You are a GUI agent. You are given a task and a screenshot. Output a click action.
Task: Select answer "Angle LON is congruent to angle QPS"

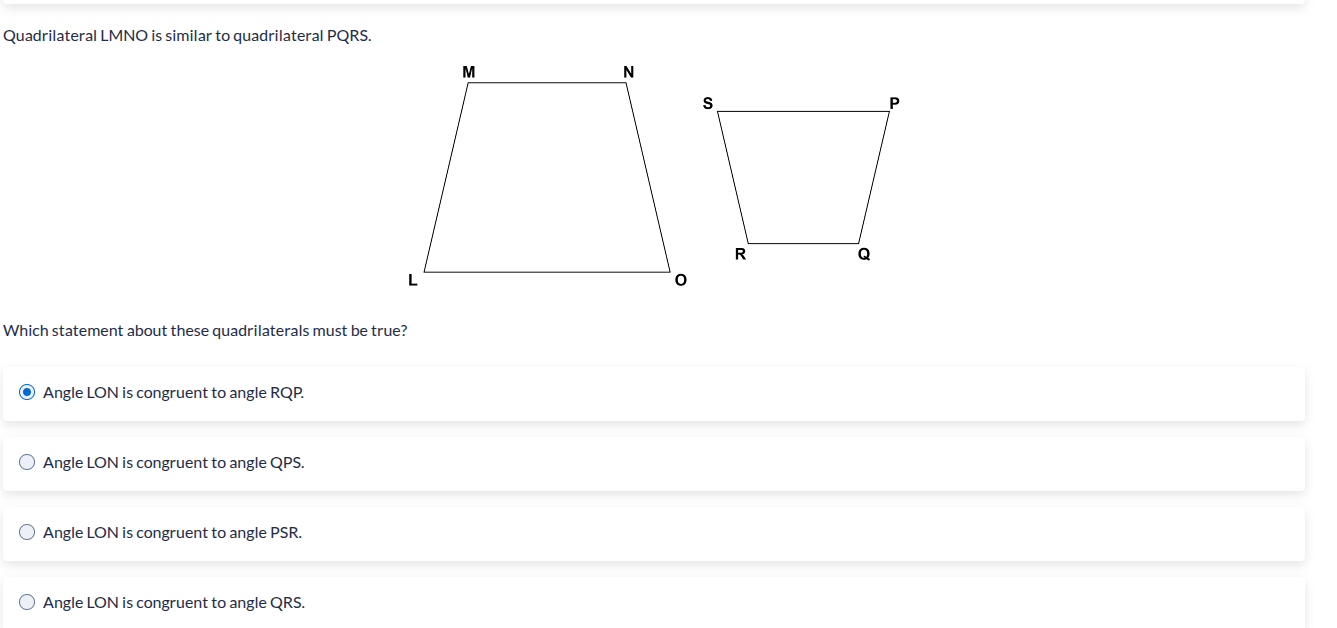pyautogui.click(x=173, y=462)
